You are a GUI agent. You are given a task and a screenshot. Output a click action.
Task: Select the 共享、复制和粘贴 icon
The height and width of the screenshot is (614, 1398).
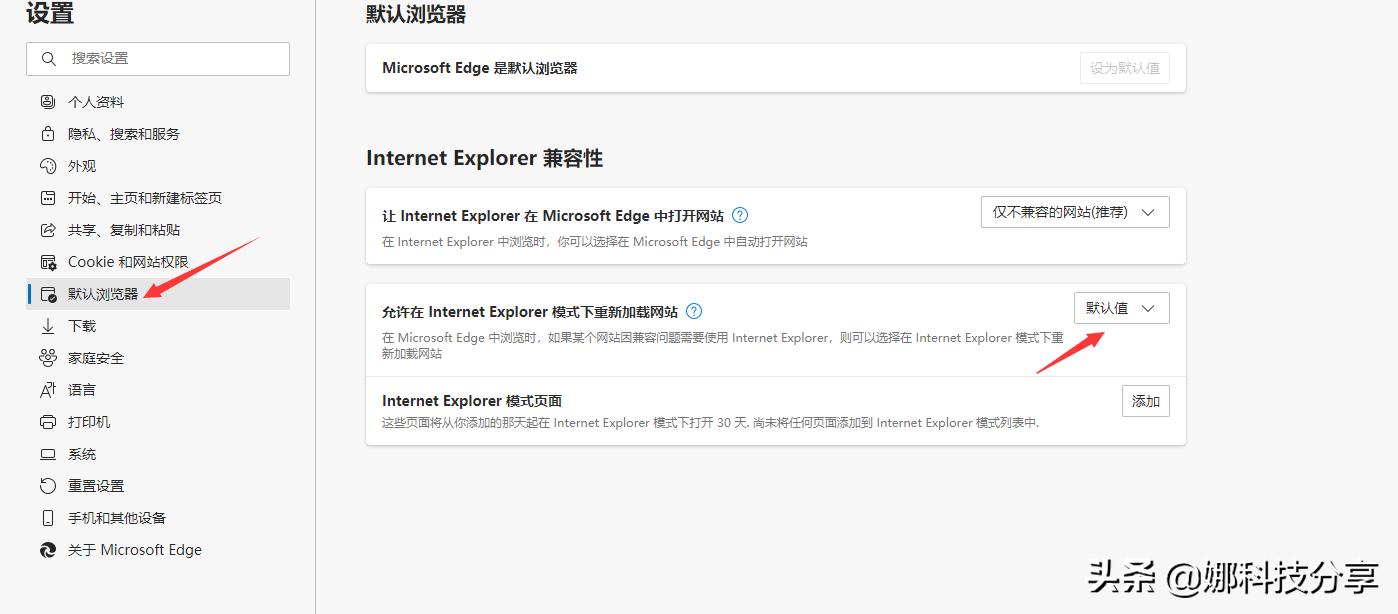click(47, 229)
